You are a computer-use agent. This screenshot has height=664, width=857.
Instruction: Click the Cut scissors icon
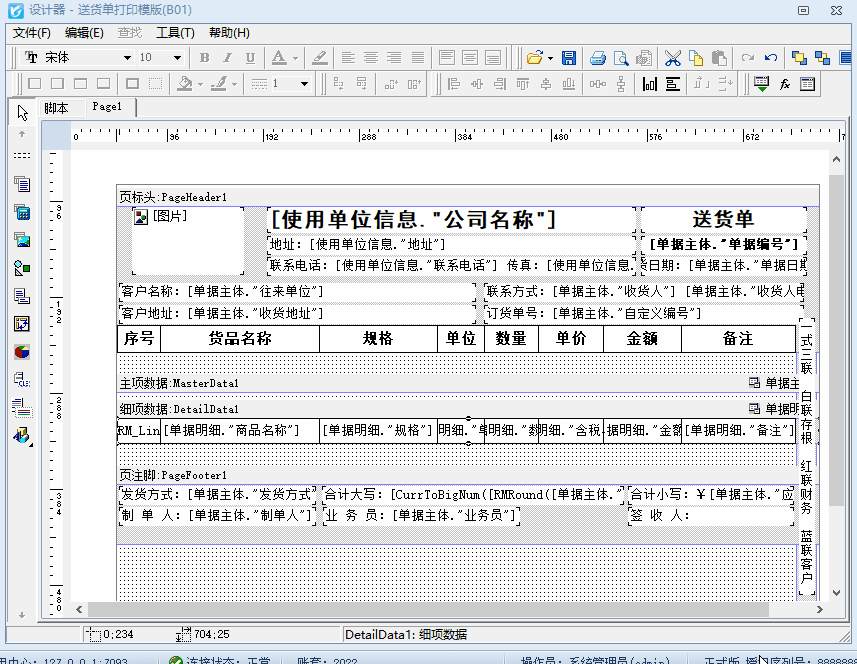point(673,58)
